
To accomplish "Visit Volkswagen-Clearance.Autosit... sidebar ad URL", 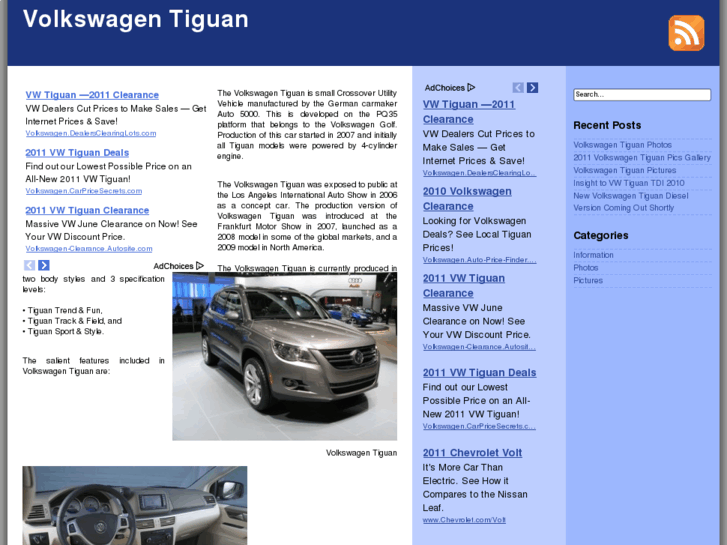I will click(x=479, y=347).
